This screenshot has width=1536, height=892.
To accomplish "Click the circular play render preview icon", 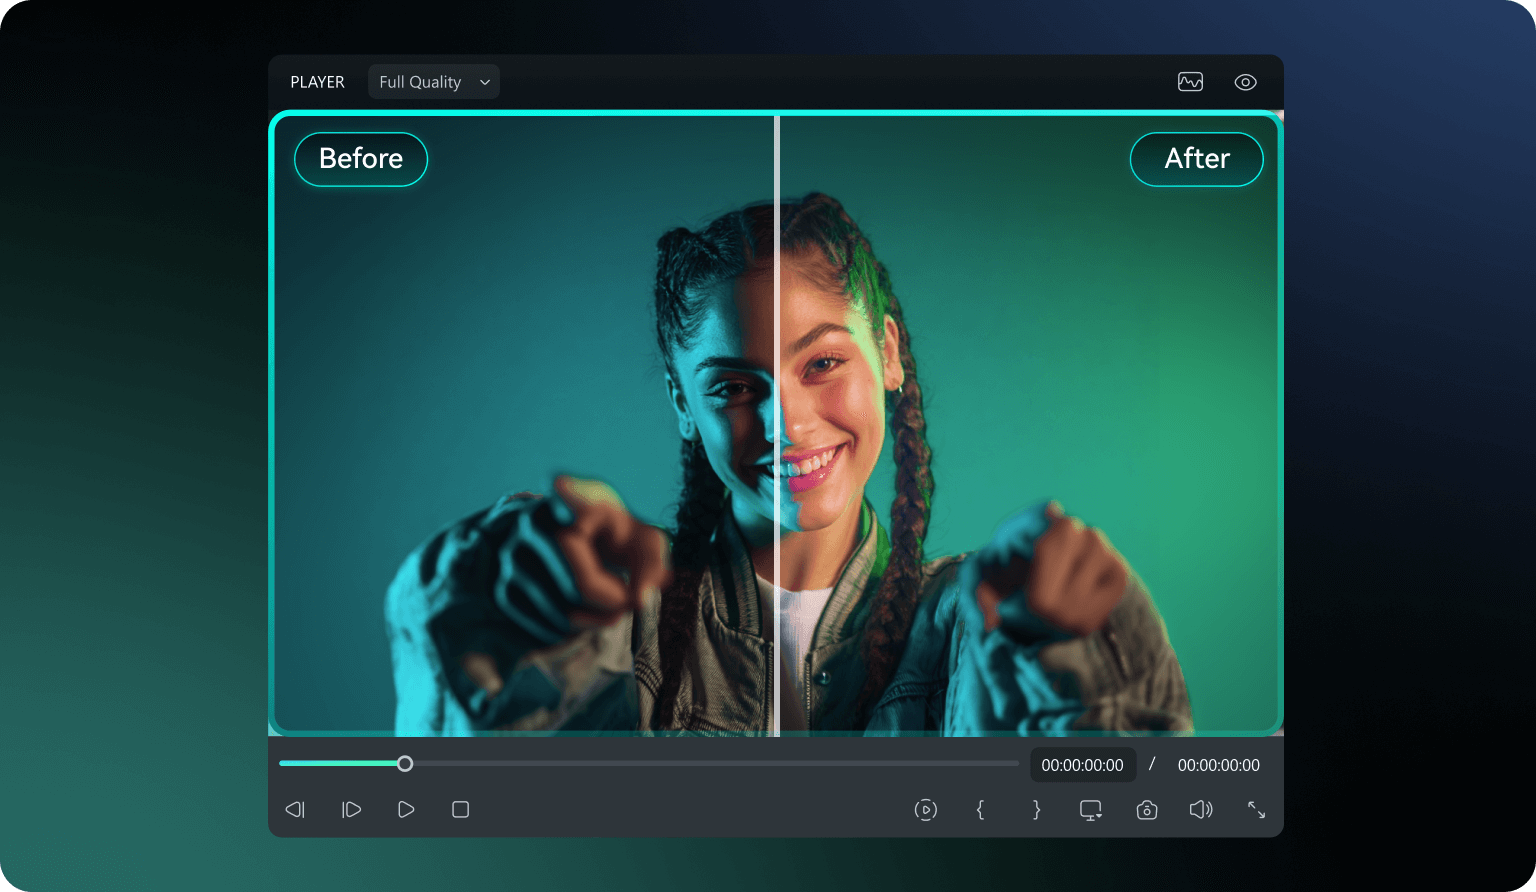I will point(926,810).
